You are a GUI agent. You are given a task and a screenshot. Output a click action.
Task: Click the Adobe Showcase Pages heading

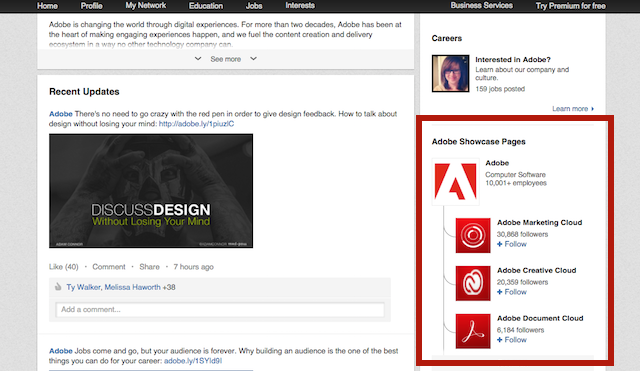point(478,142)
